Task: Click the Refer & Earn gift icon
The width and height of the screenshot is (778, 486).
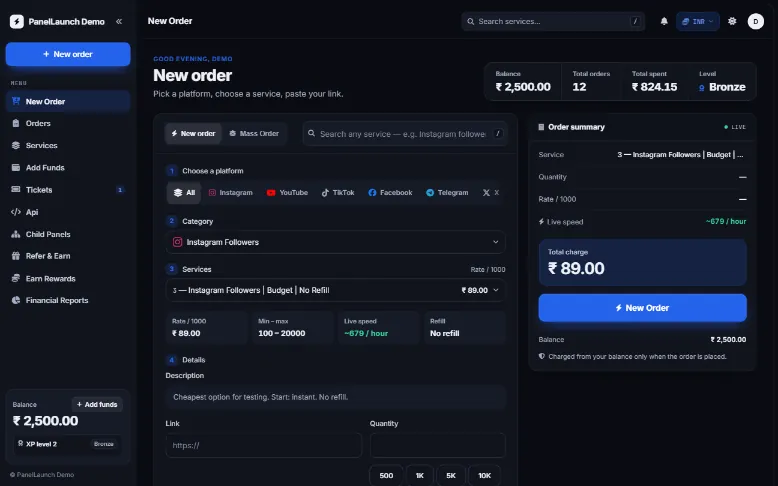Action: click(16, 256)
